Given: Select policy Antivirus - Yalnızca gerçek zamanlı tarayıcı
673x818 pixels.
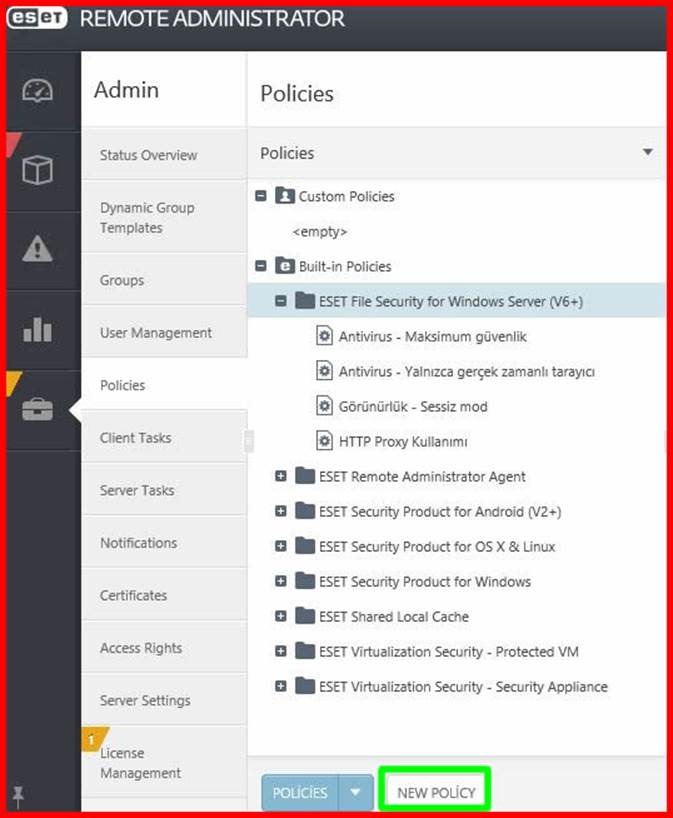Looking at the screenshot, I should [x=467, y=371].
